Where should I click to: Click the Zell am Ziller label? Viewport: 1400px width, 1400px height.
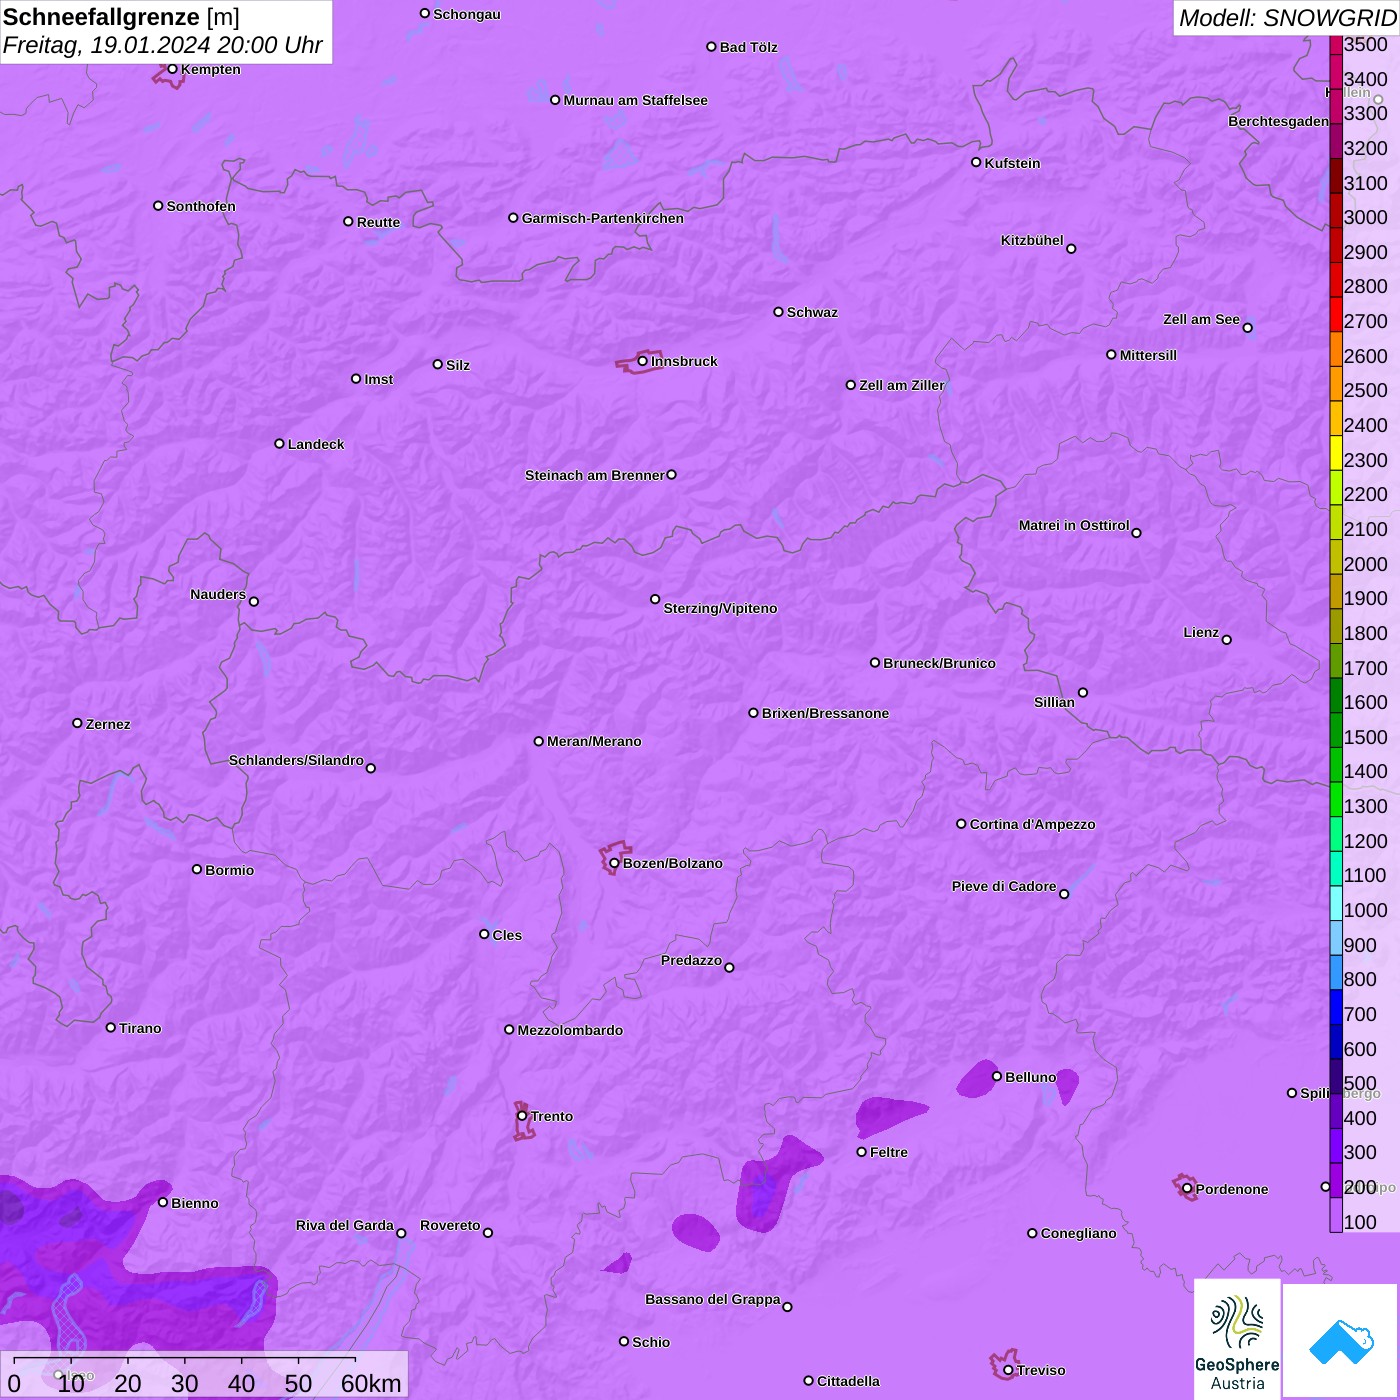click(901, 385)
